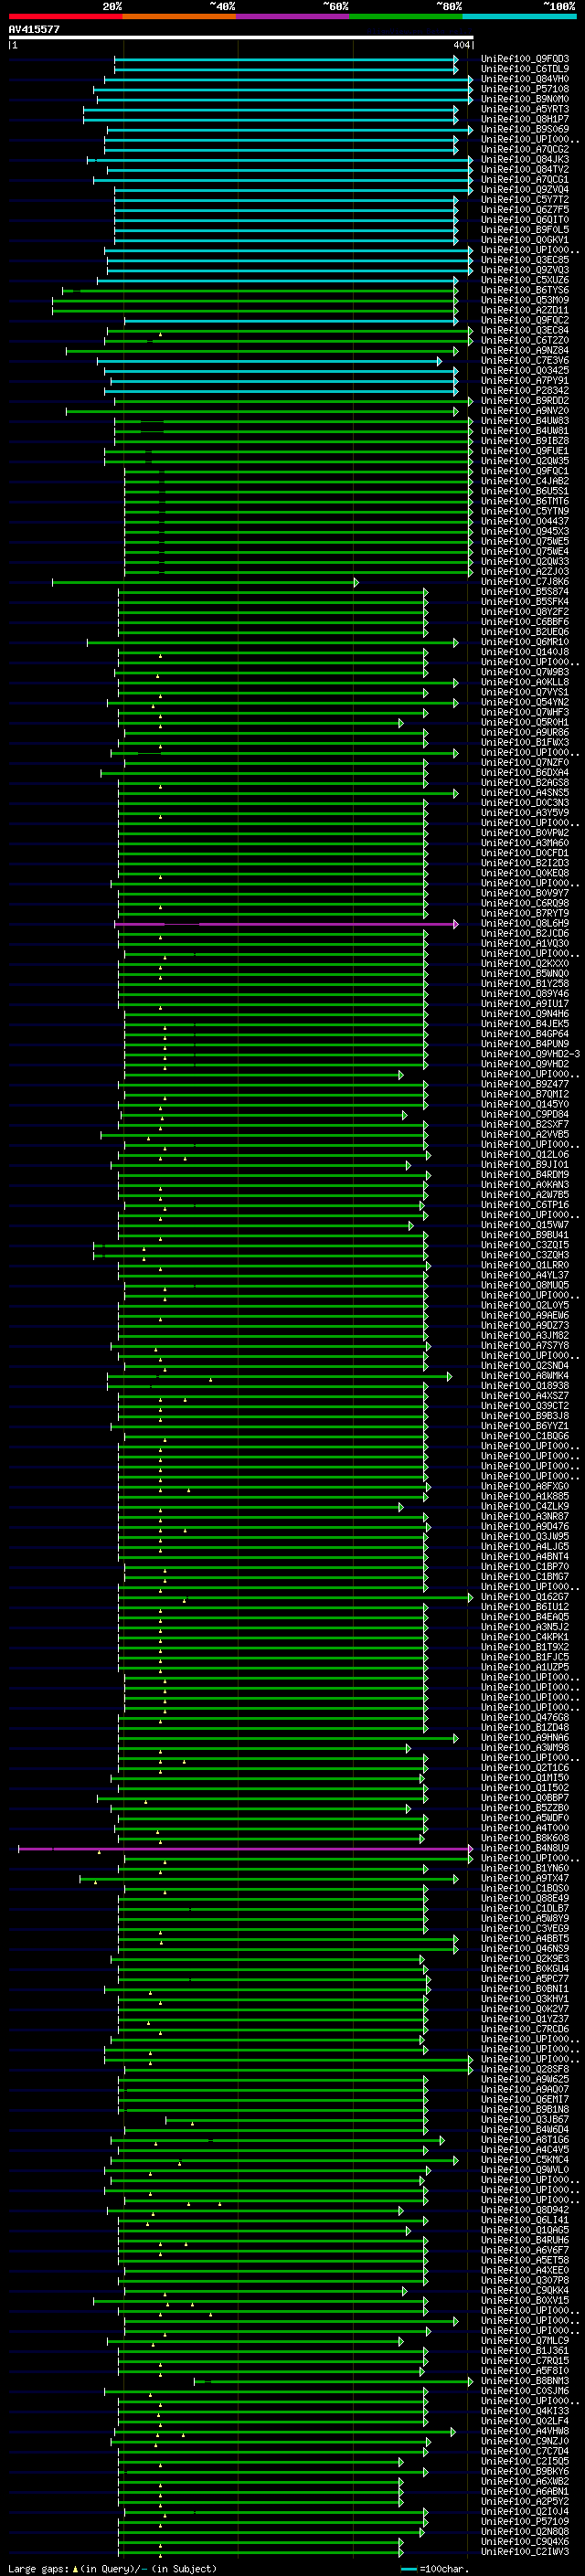Select label UniRef100_Q6MR10
The height and width of the screenshot is (2576, 585).
coord(525,642)
